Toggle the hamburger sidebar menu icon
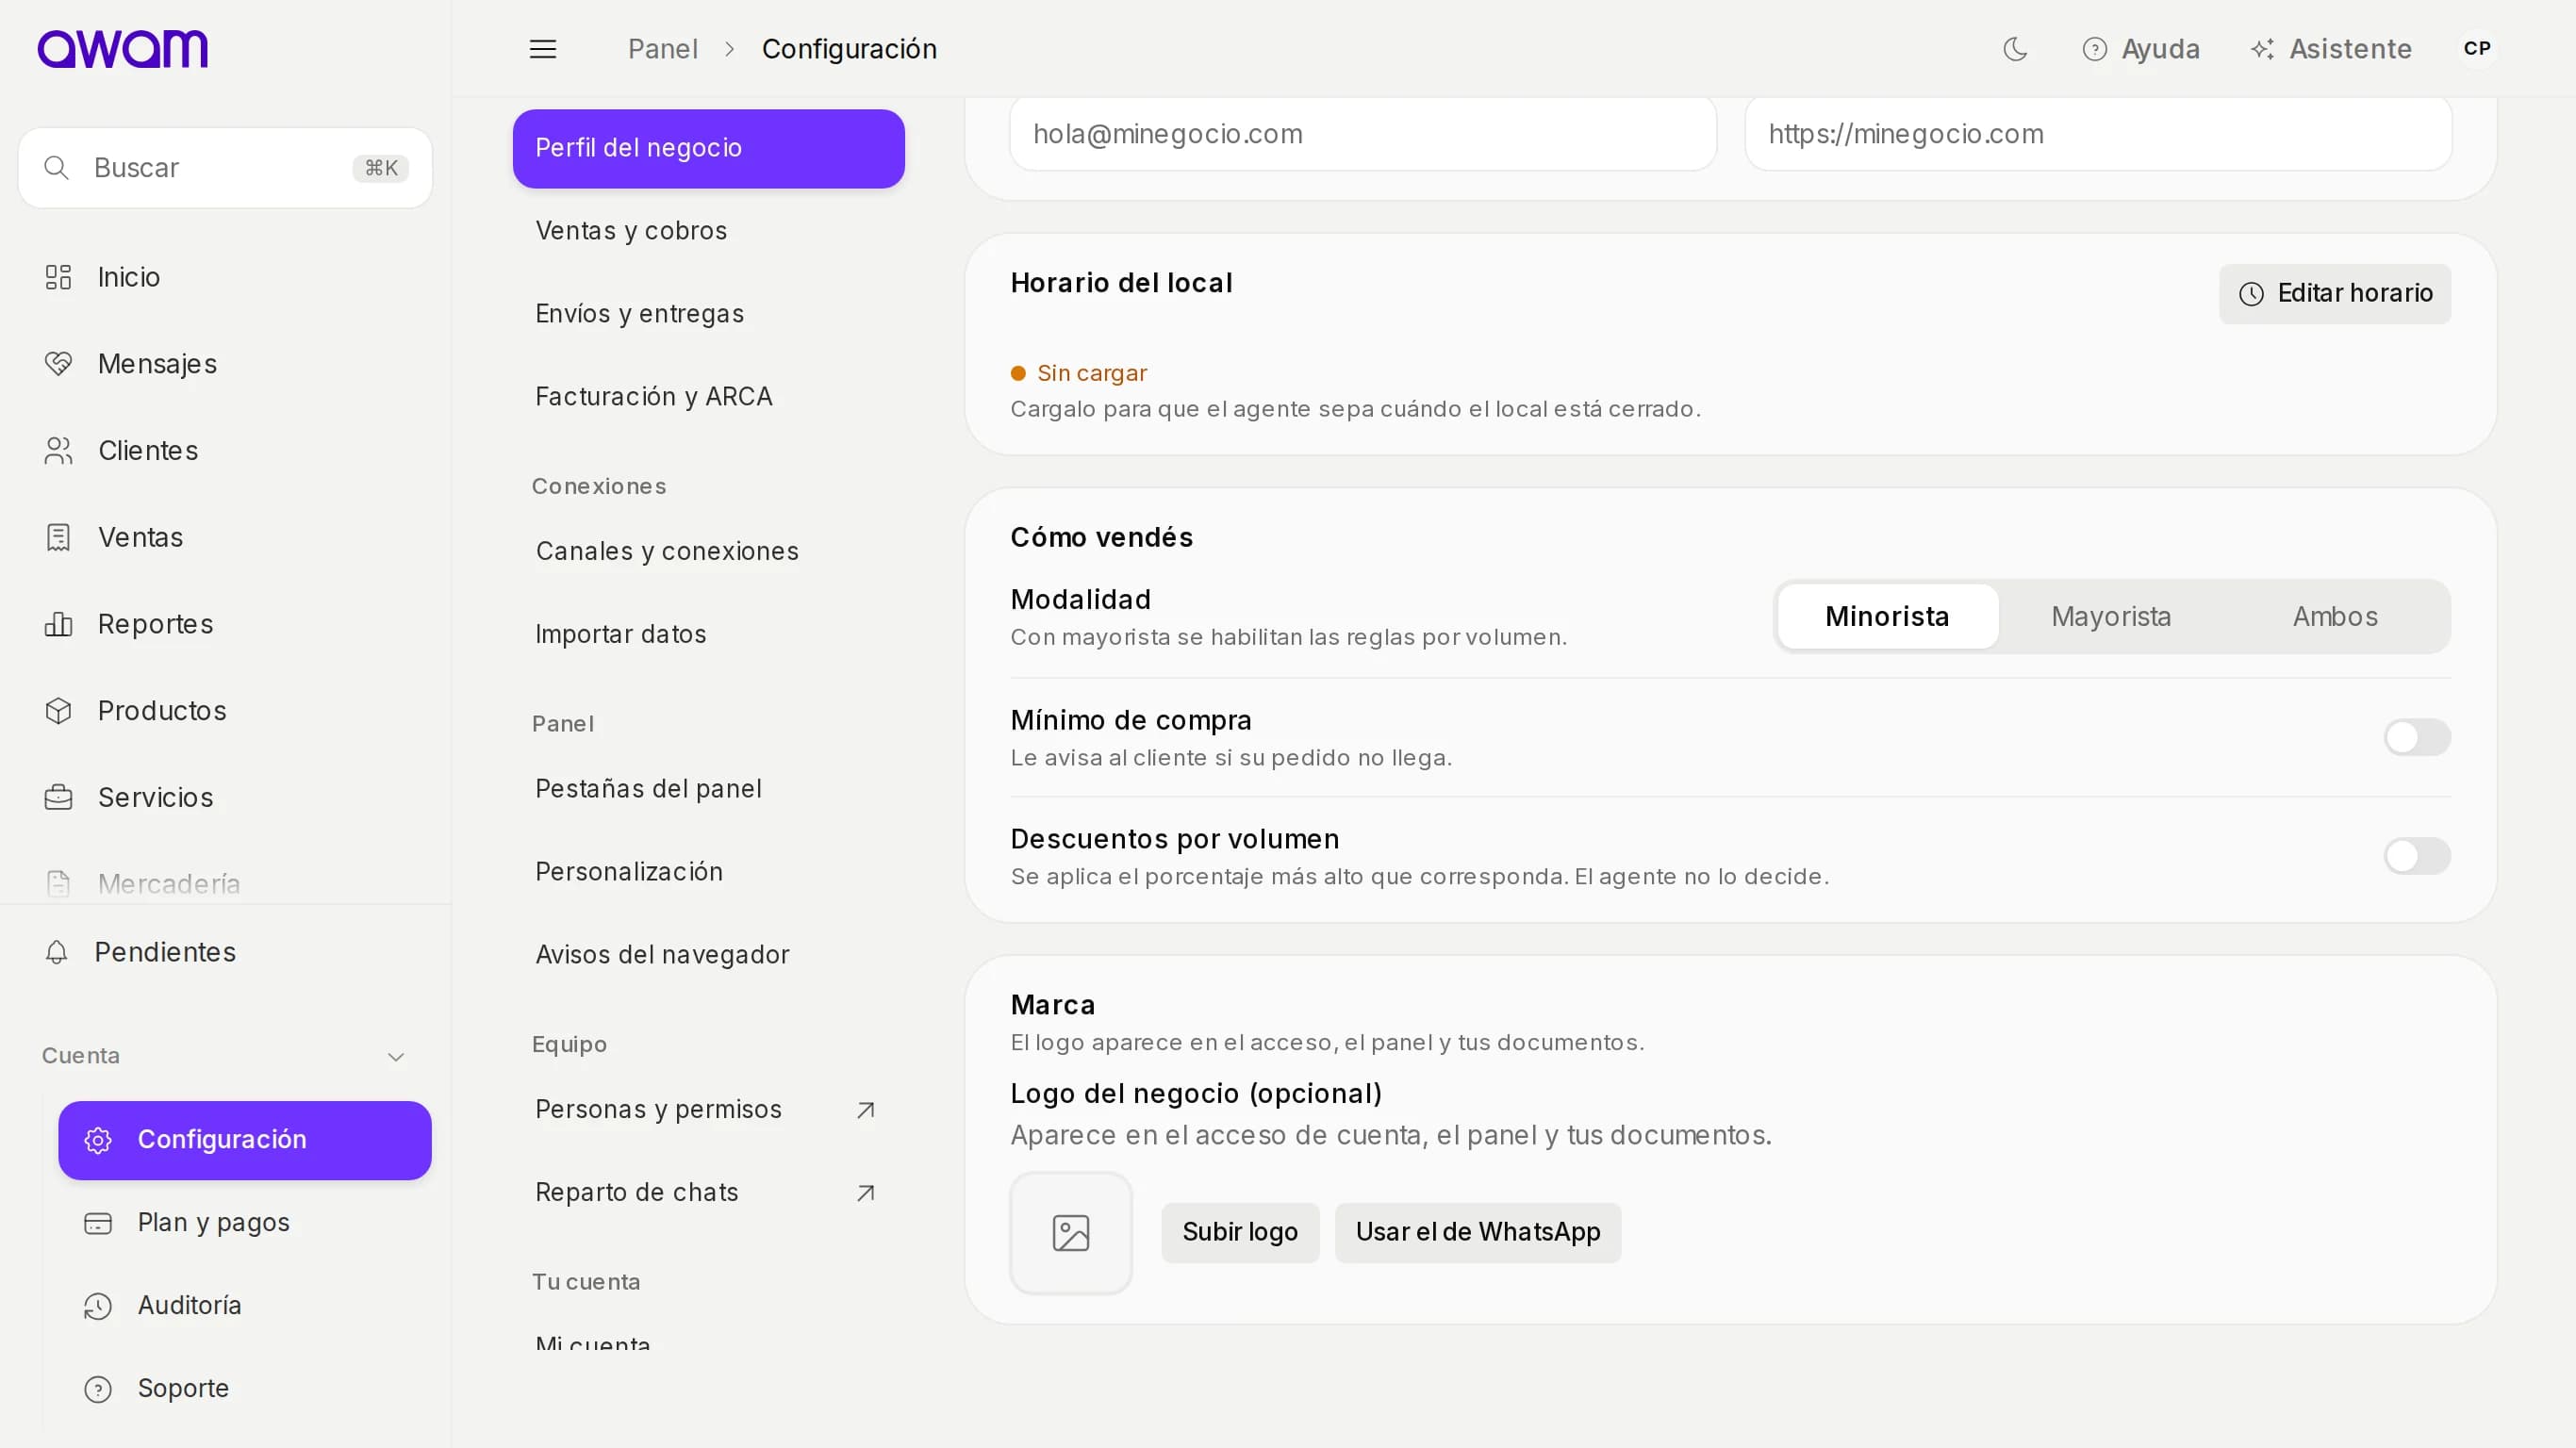The image size is (2576, 1448). pos(542,49)
